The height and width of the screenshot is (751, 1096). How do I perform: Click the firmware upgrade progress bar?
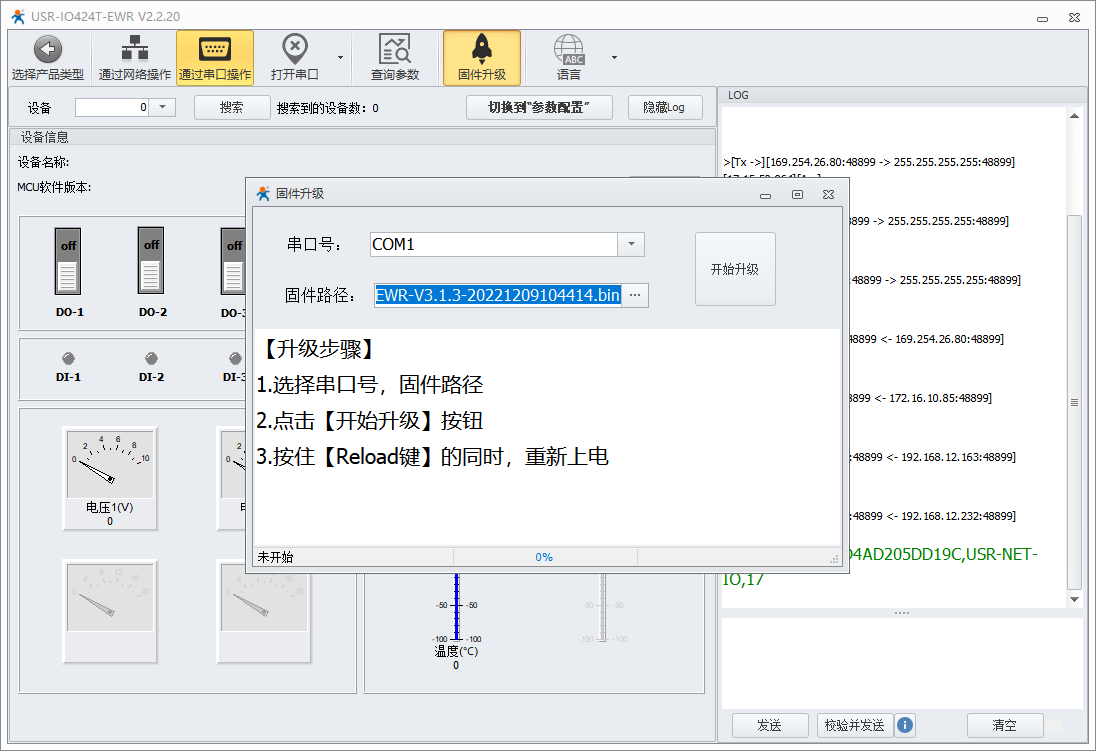544,557
